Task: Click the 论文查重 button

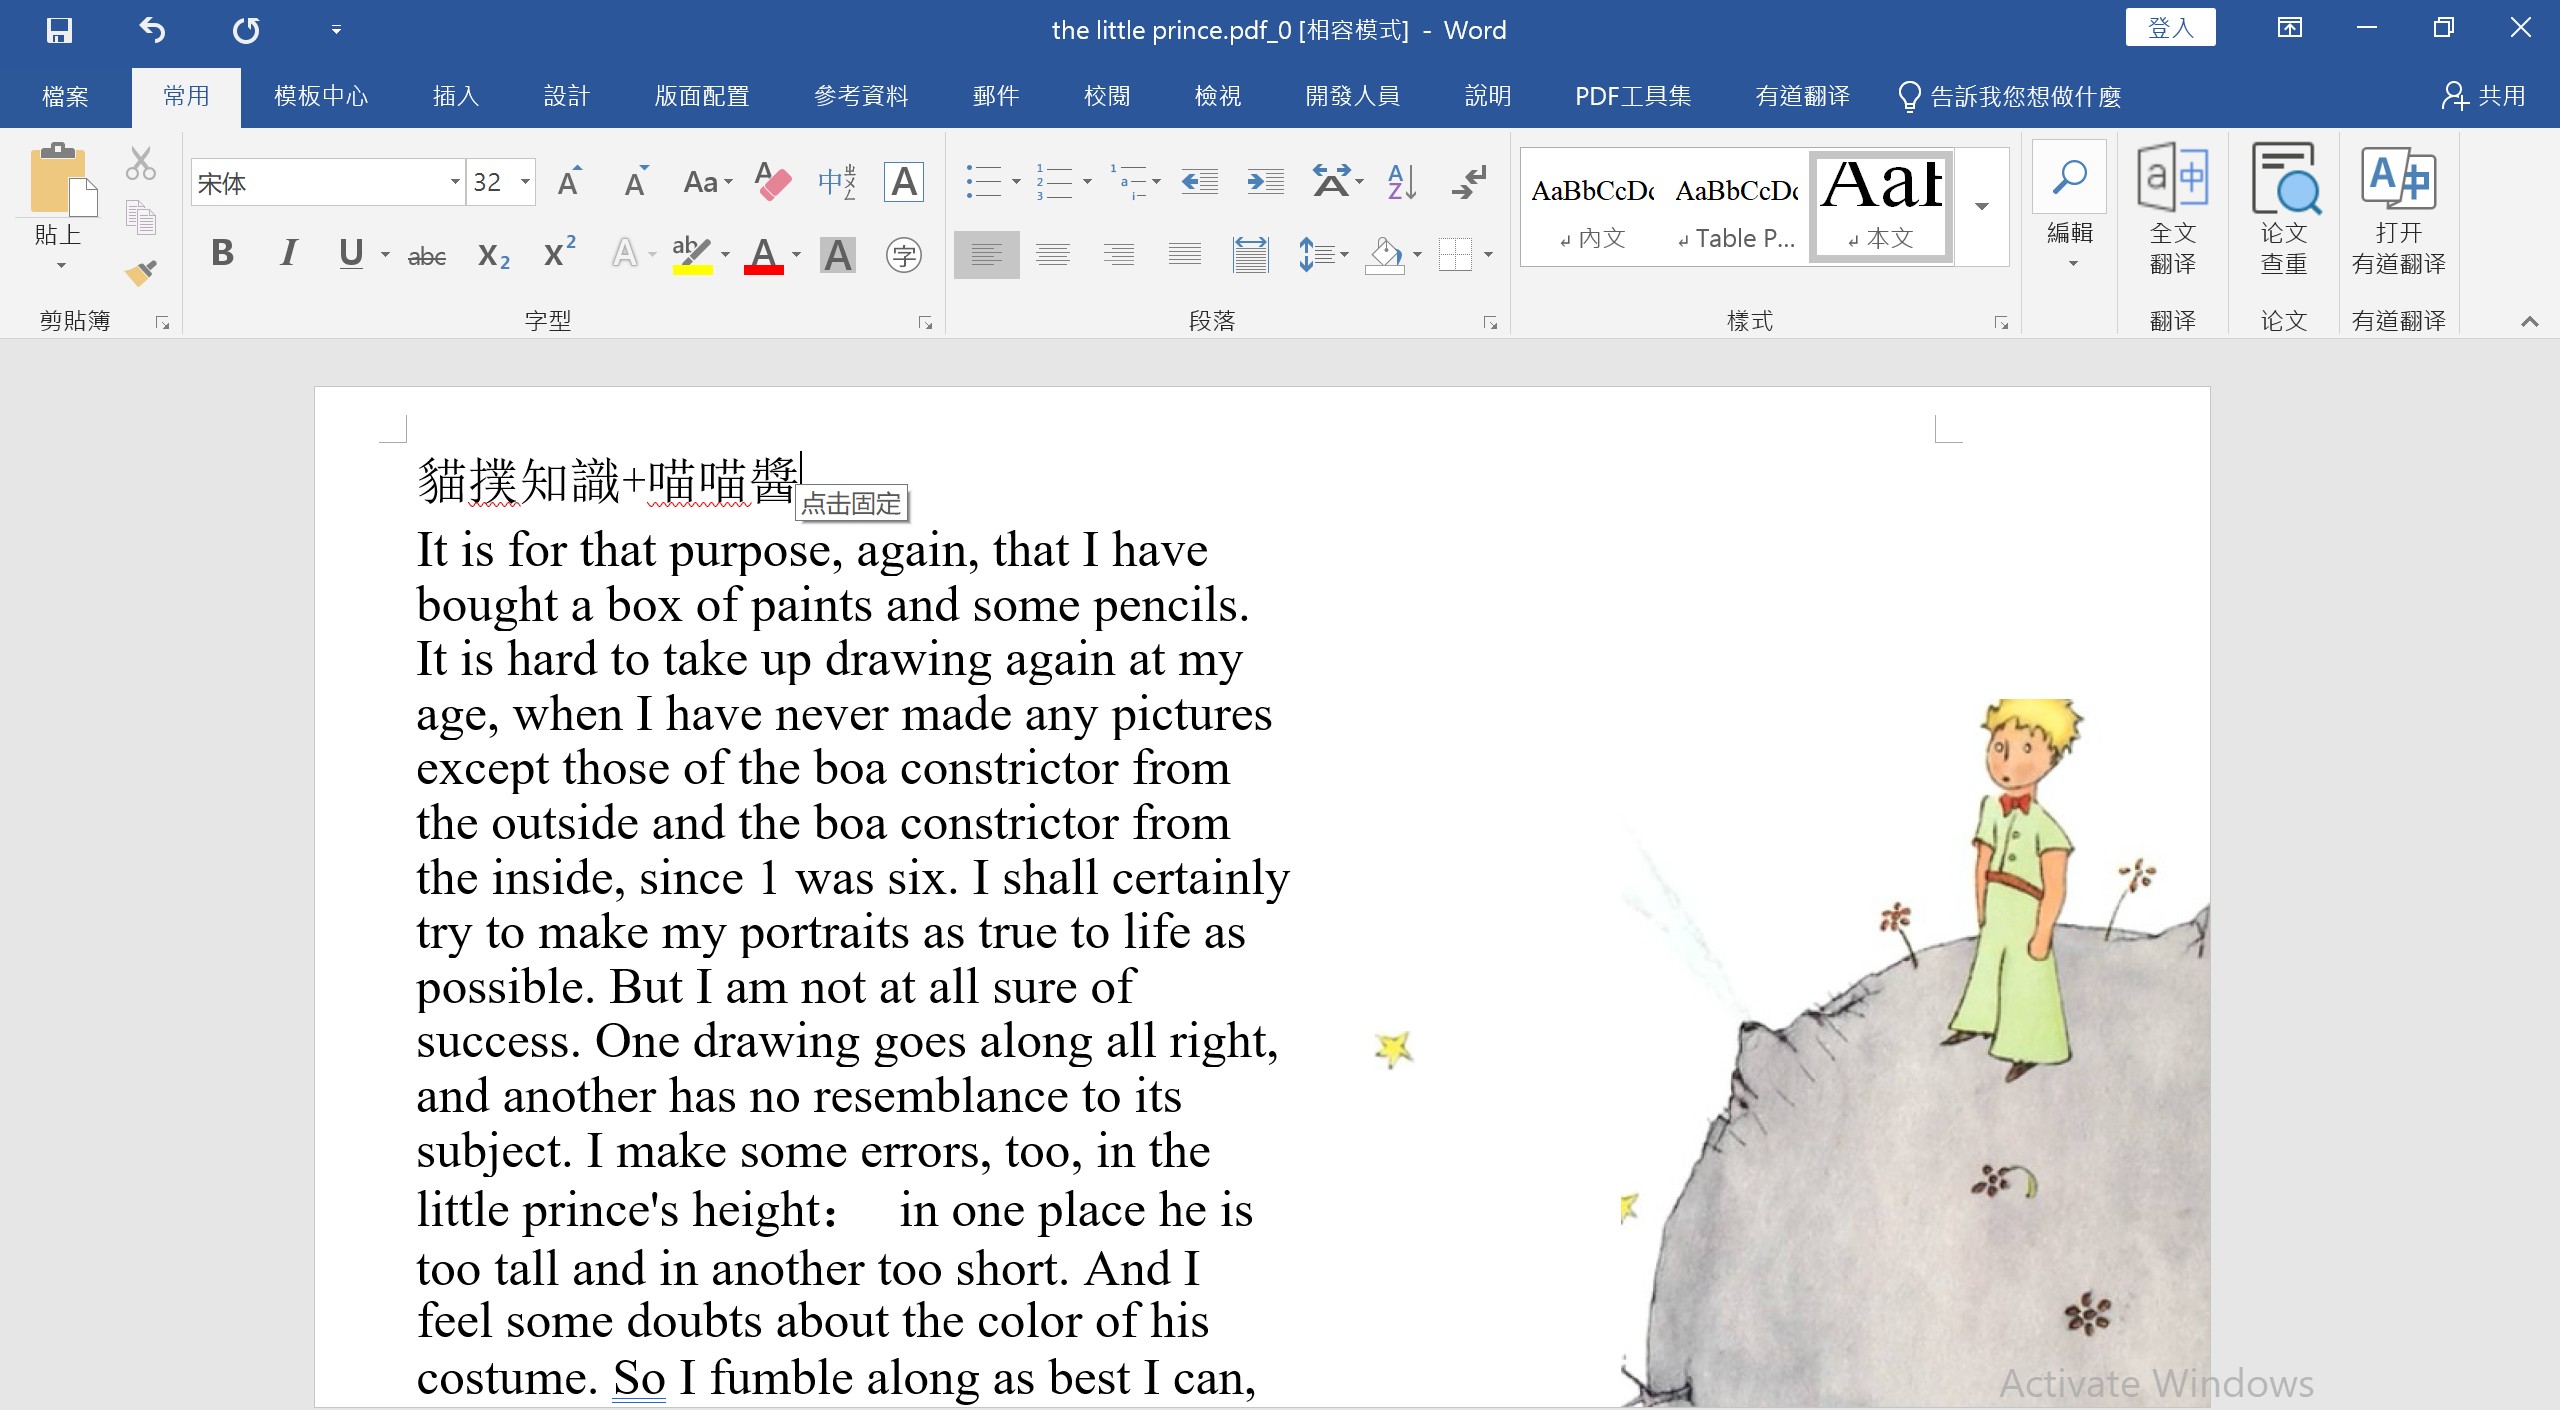Action: 2284,208
